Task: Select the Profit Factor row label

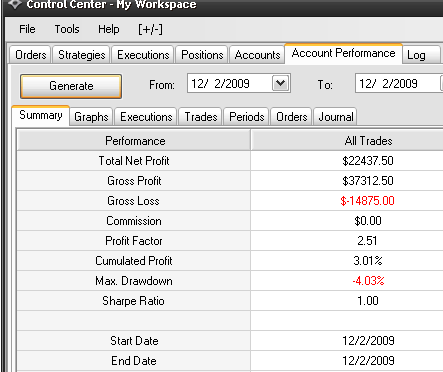Action: pyautogui.click(x=134, y=241)
